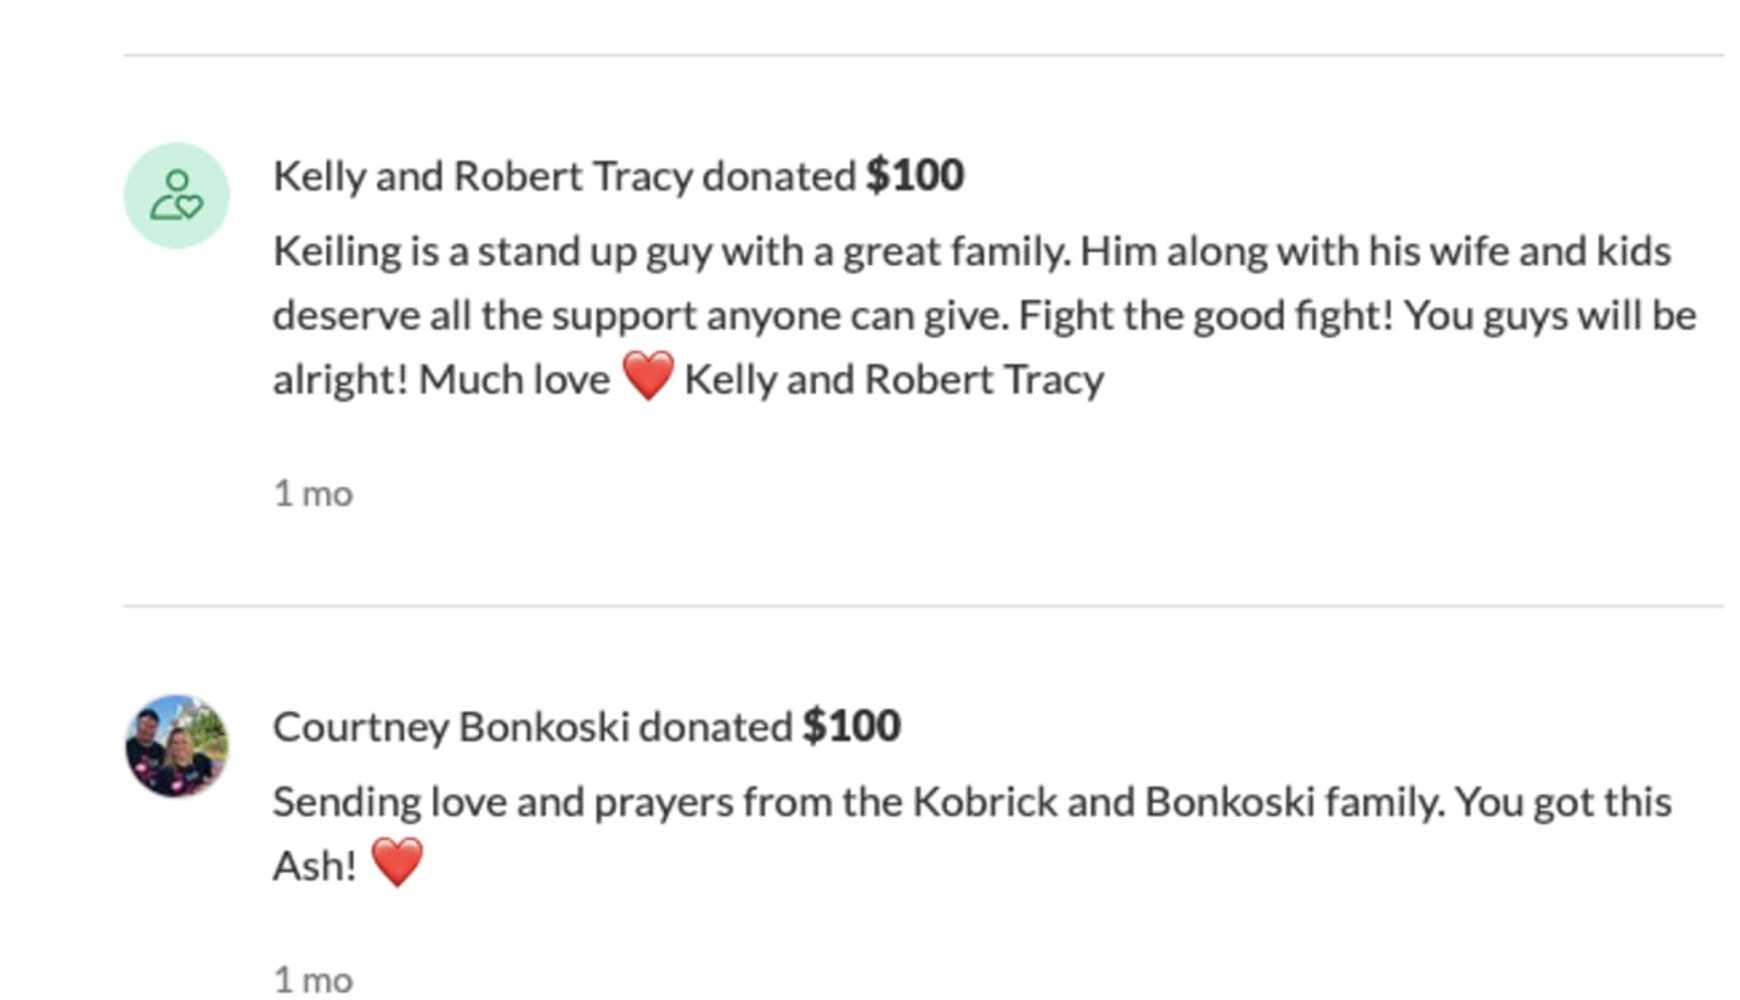Image resolution: width=1740 pixels, height=1000 pixels.
Task: Click the comment line starting 'Keiling is a stand up guy'
Action: point(972,251)
